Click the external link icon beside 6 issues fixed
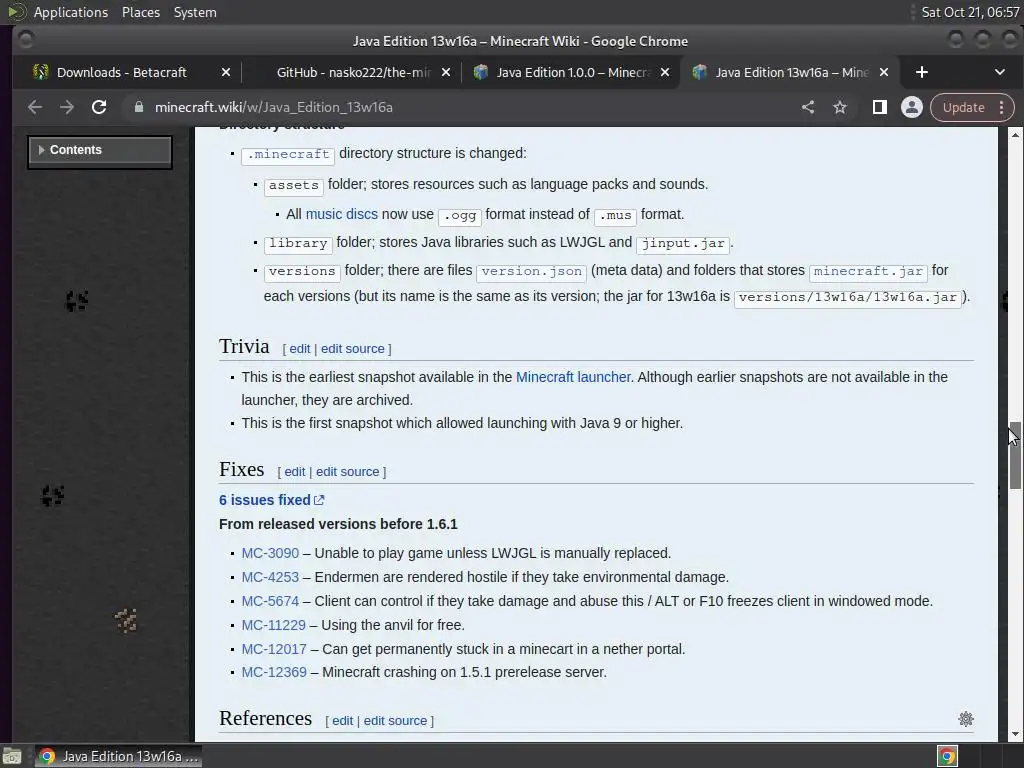This screenshot has height=768, width=1024. pos(319,500)
